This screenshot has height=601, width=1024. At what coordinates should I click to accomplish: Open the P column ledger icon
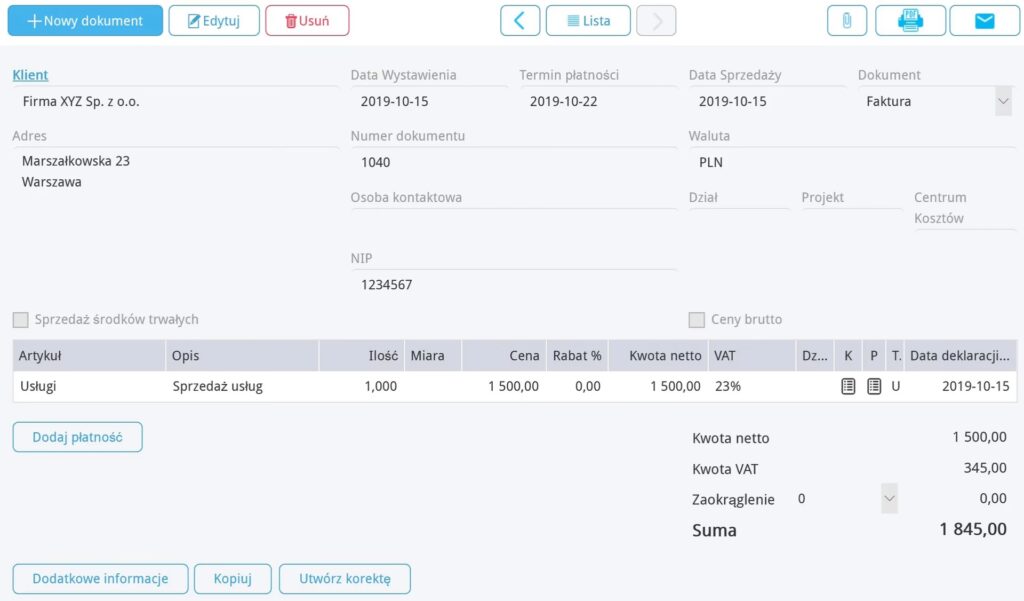[874, 386]
